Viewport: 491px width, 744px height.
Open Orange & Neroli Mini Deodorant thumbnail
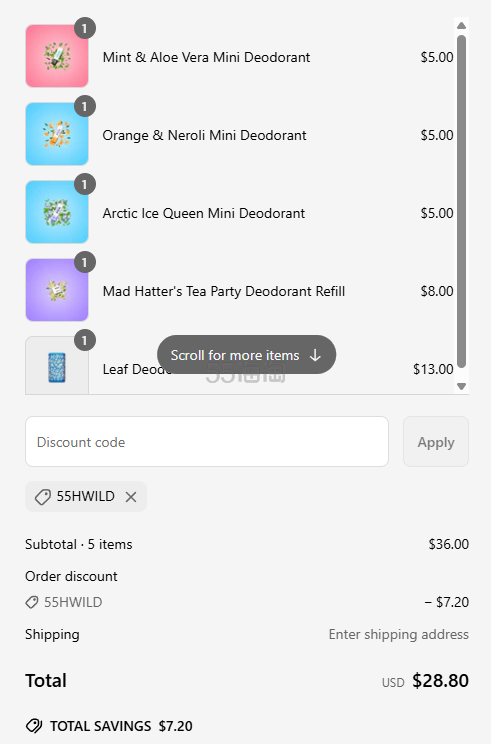pos(57,134)
